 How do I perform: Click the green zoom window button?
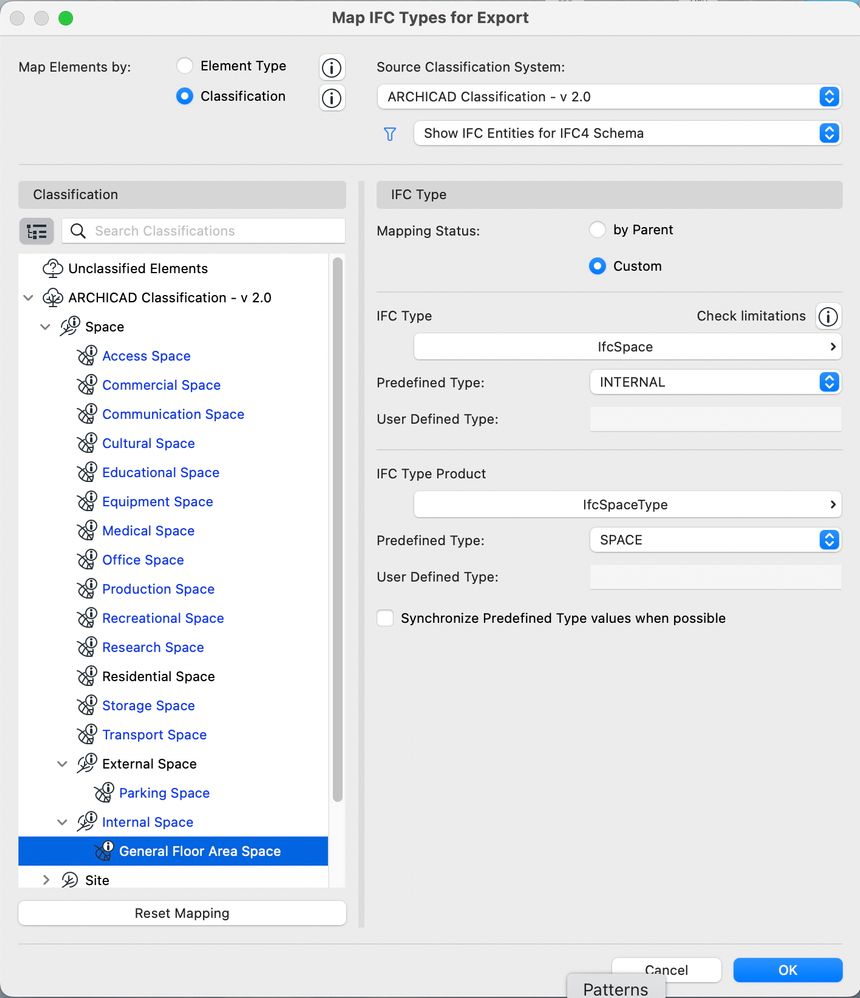(x=66, y=18)
